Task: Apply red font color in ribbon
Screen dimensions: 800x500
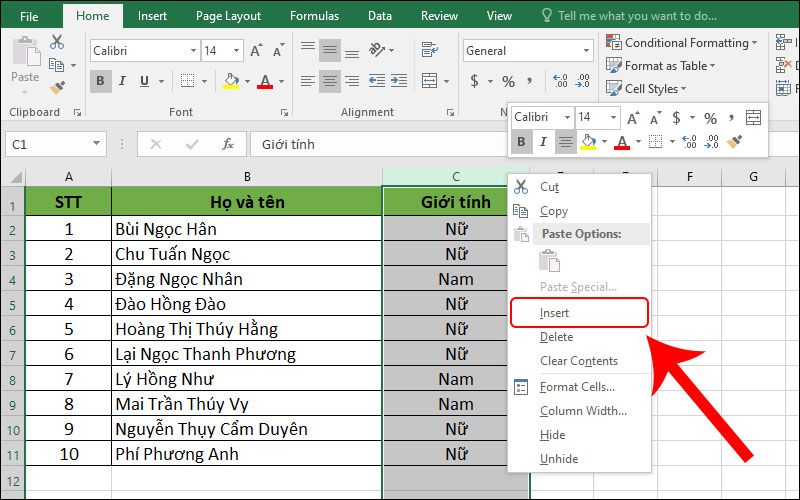Action: click(x=265, y=81)
